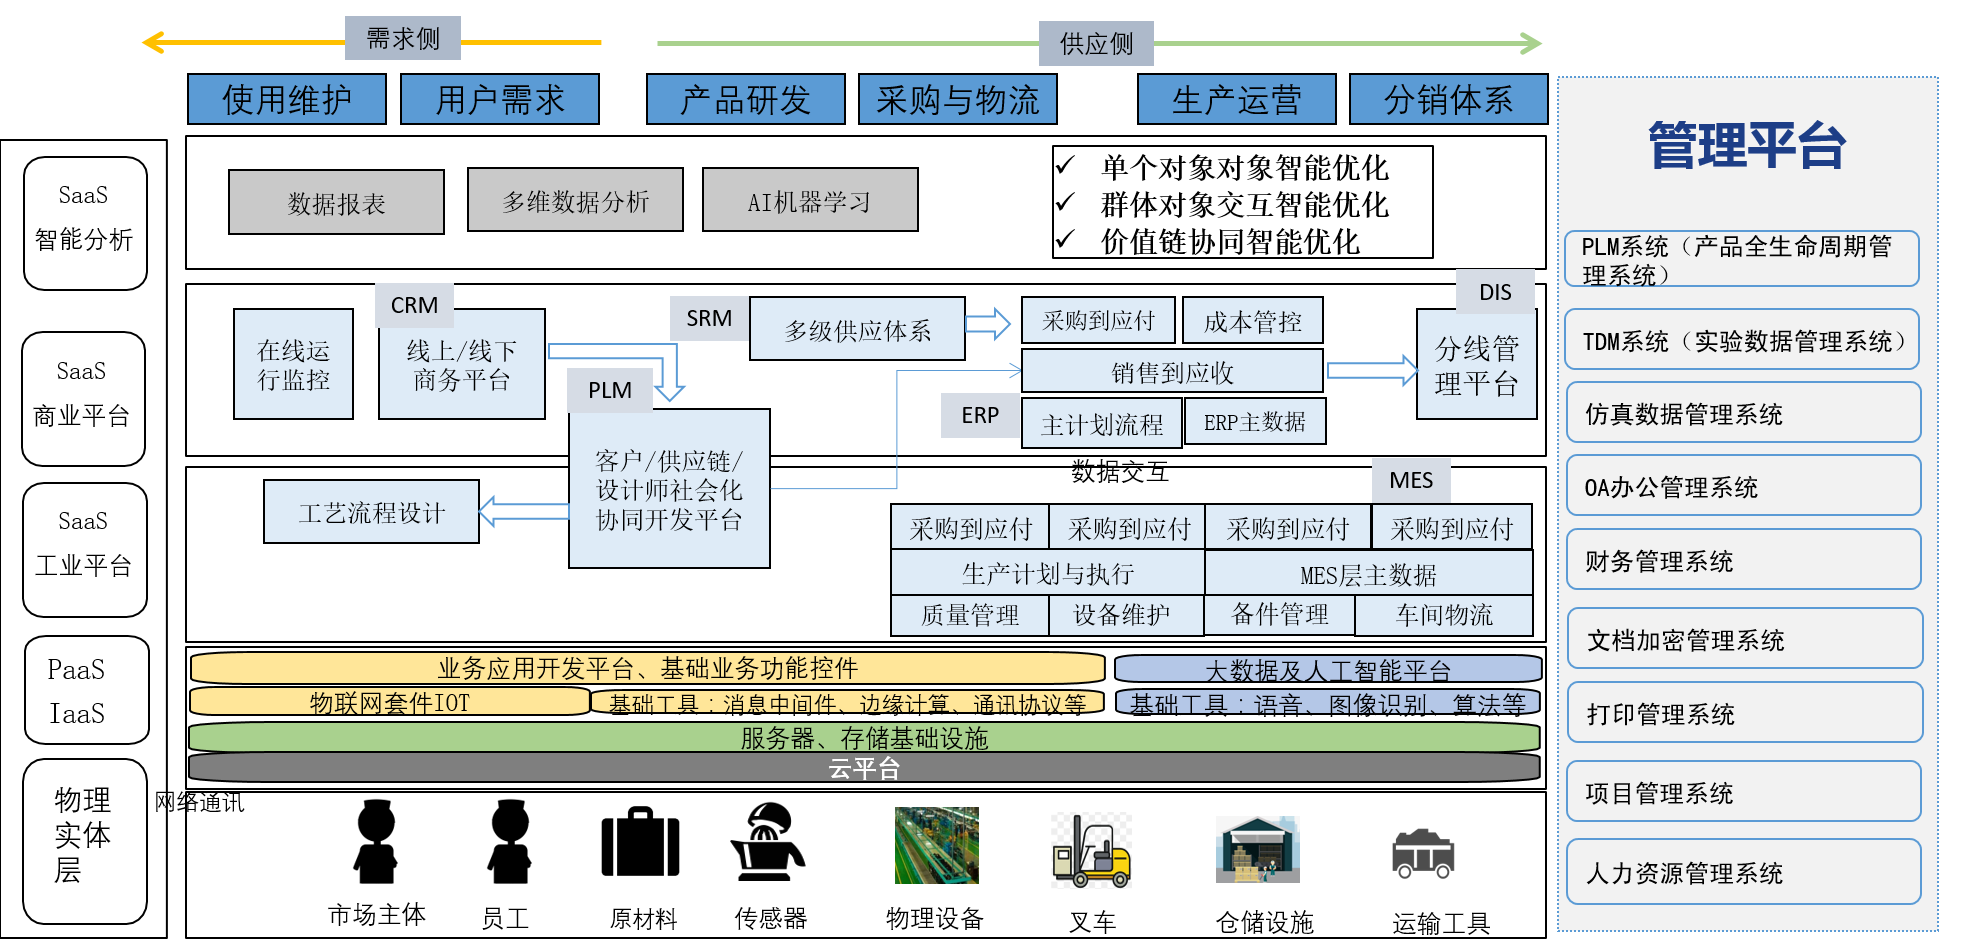
Task: Click the checkmark beside 单个对象对象智能优化
Action: coord(1066,165)
